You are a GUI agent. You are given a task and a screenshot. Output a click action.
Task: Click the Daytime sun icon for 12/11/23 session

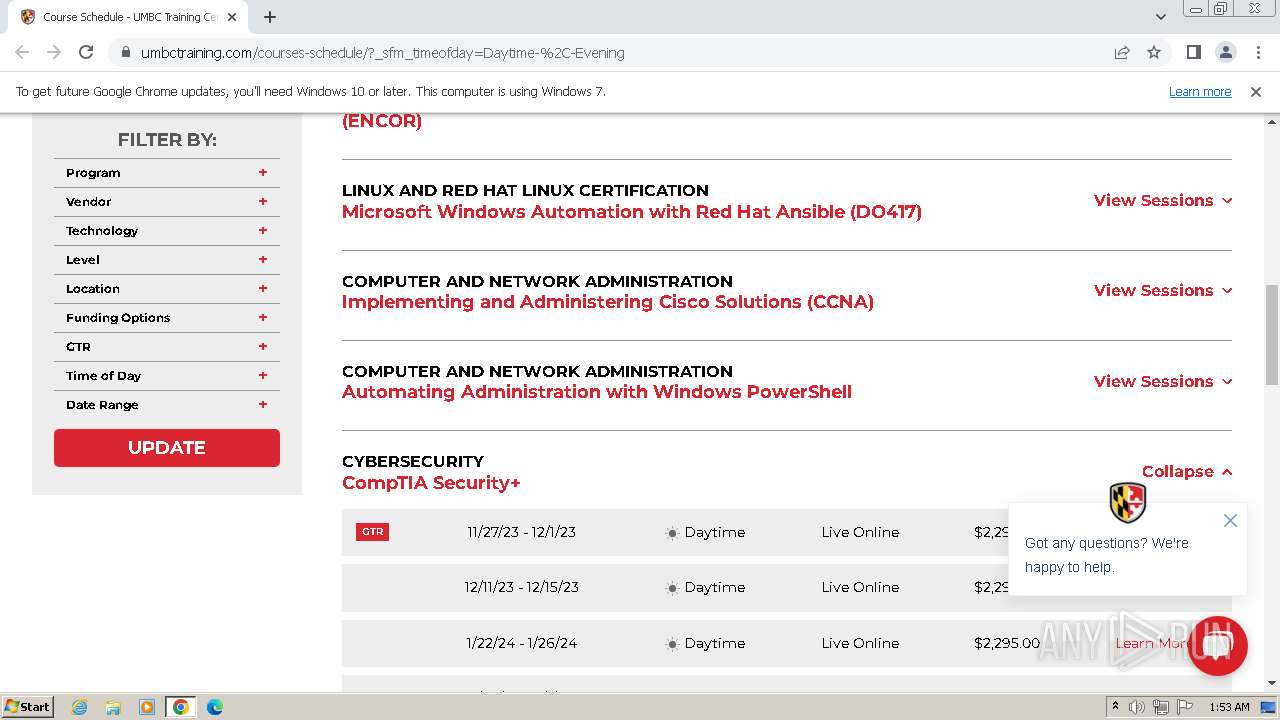click(x=672, y=588)
